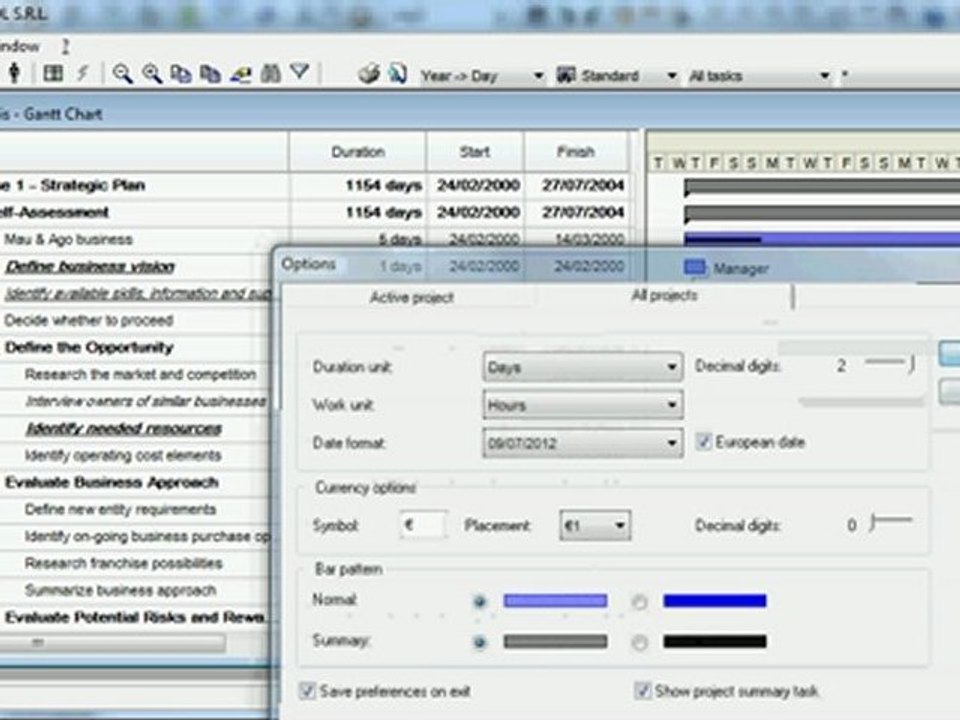The image size is (960, 720).
Task: Click the filter funnel icon
Action: (x=299, y=72)
